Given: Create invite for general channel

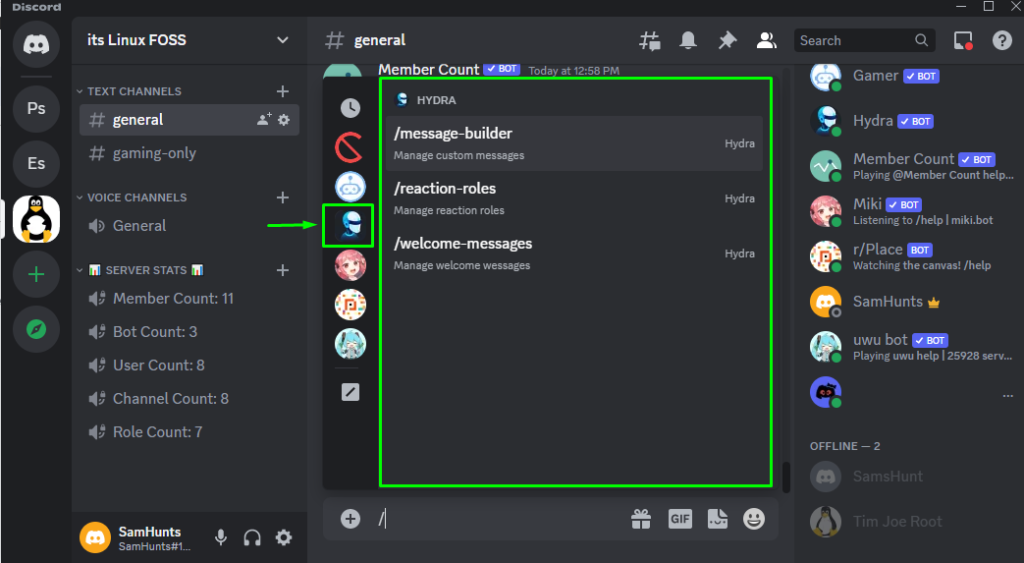Looking at the screenshot, I should point(264,120).
